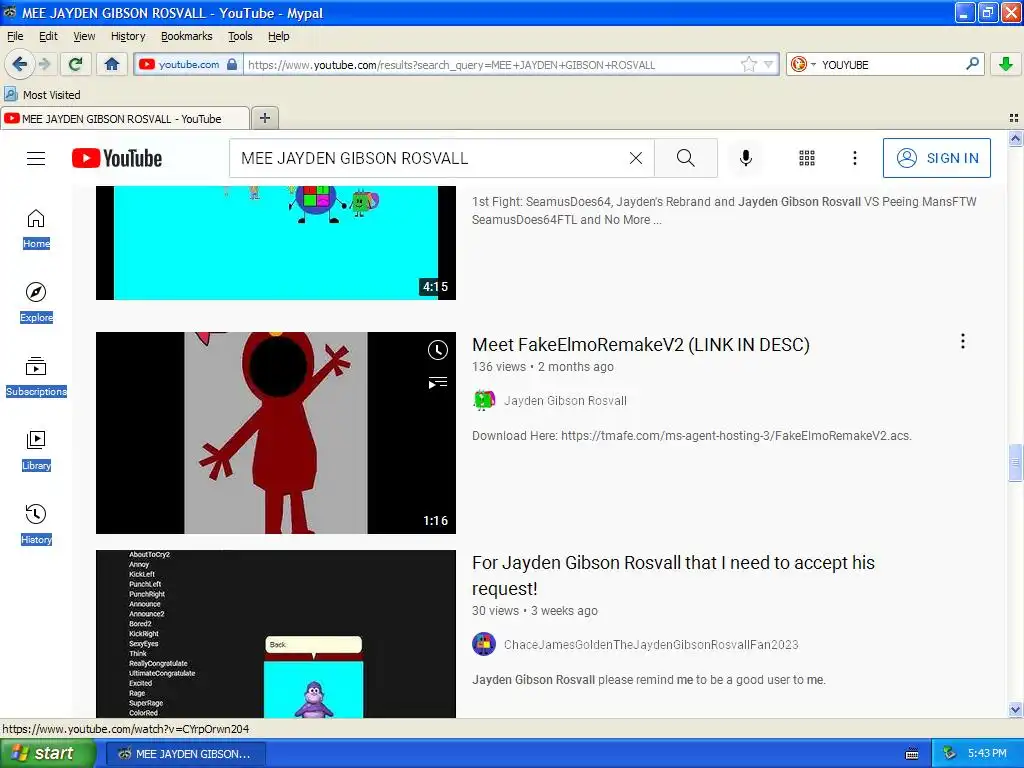1024x768 pixels.
Task: Click the 1st Fight video description text
Action: 724,210
